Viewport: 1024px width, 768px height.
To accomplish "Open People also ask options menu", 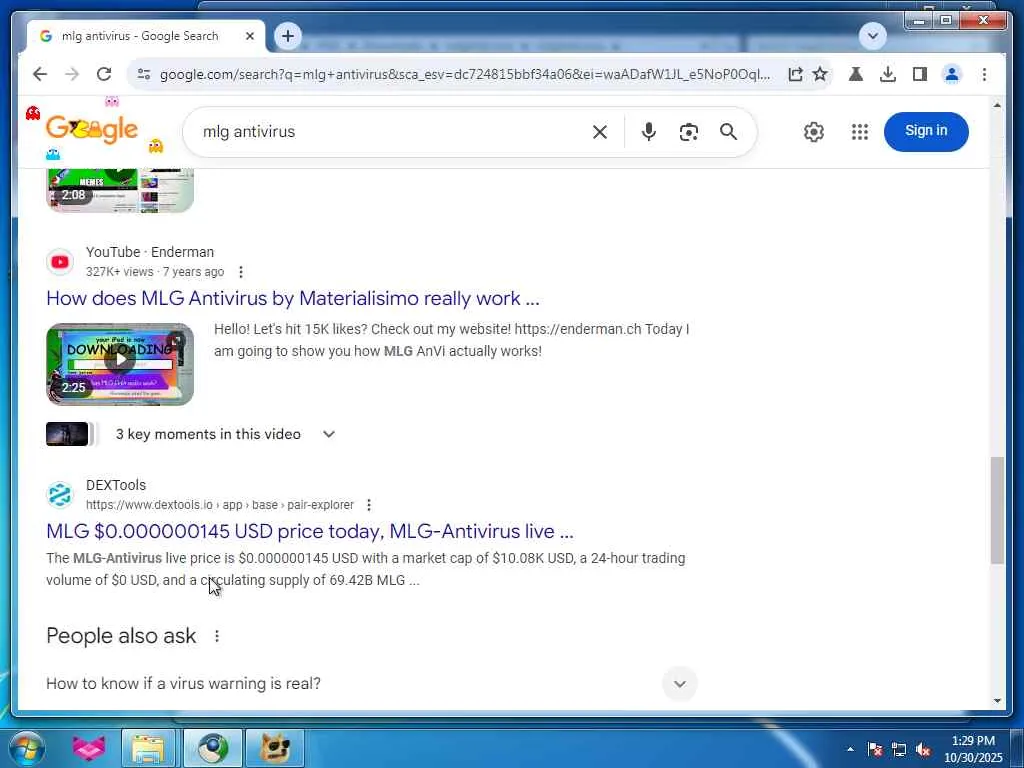I will (217, 635).
